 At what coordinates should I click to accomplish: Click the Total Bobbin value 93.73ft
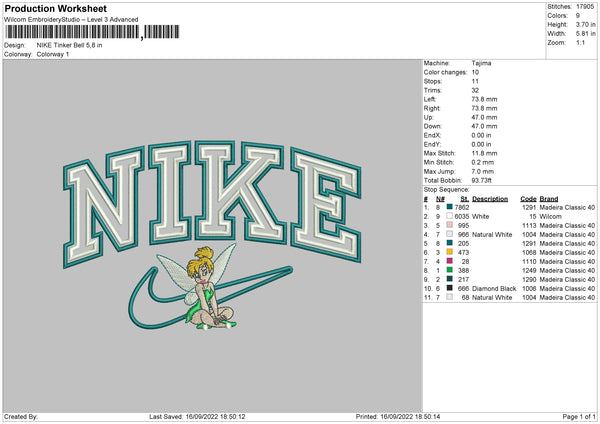pos(482,180)
